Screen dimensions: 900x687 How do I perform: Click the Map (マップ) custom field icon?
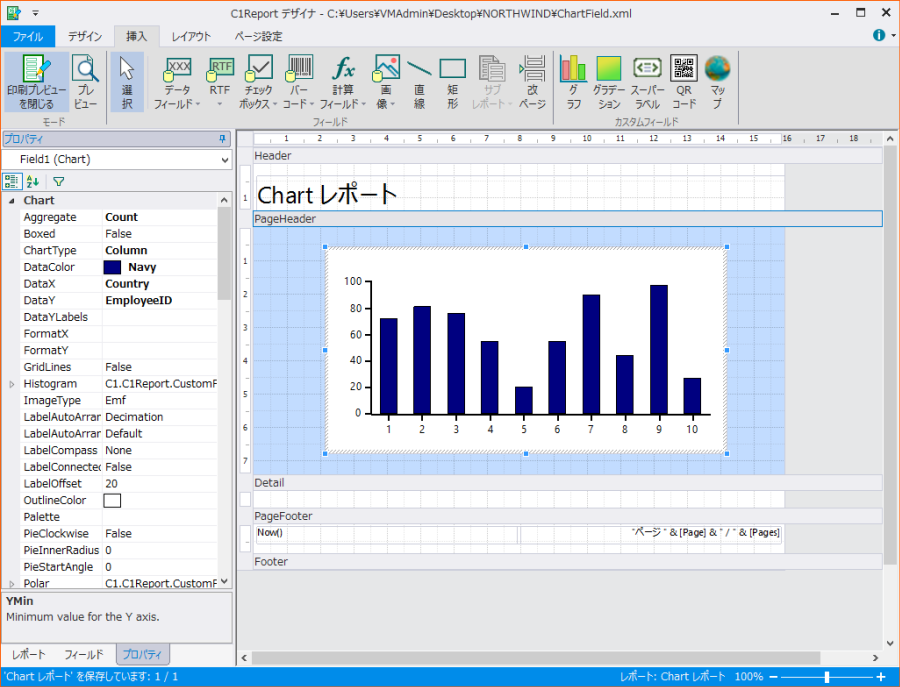pyautogui.click(x=717, y=81)
